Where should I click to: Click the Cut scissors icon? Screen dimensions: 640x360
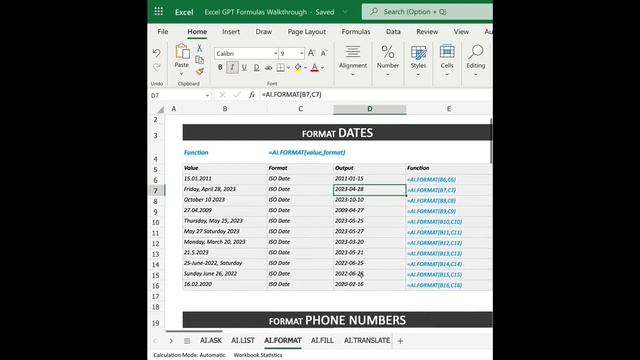click(x=200, y=48)
